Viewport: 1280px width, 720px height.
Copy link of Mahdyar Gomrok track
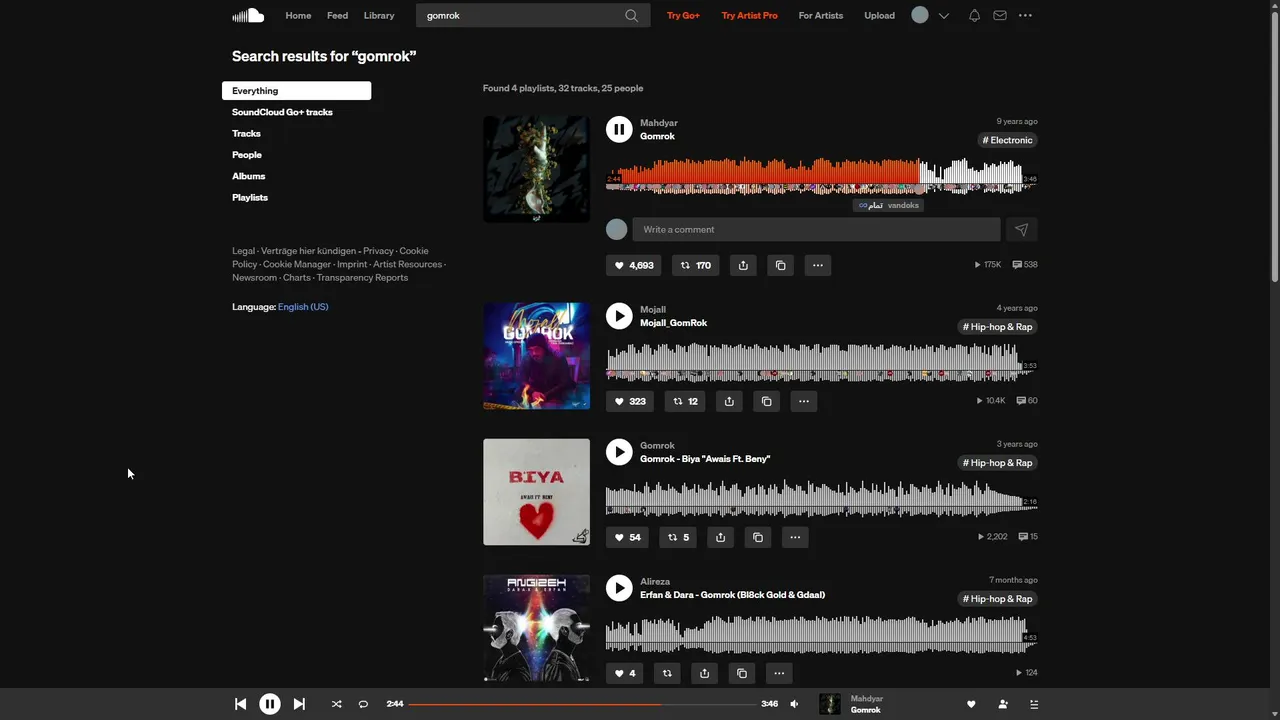[781, 265]
